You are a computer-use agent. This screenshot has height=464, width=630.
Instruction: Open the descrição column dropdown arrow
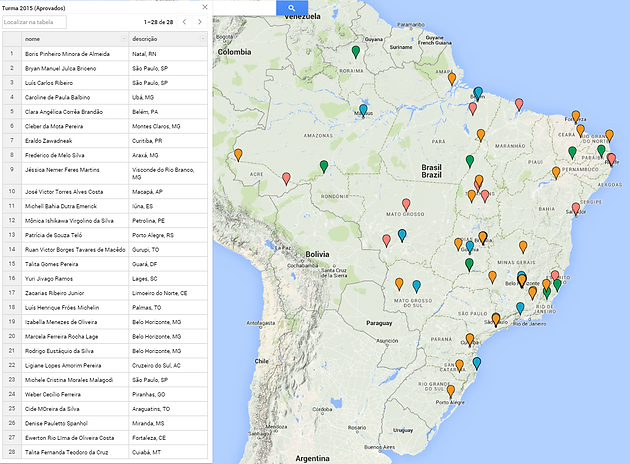pos(202,39)
